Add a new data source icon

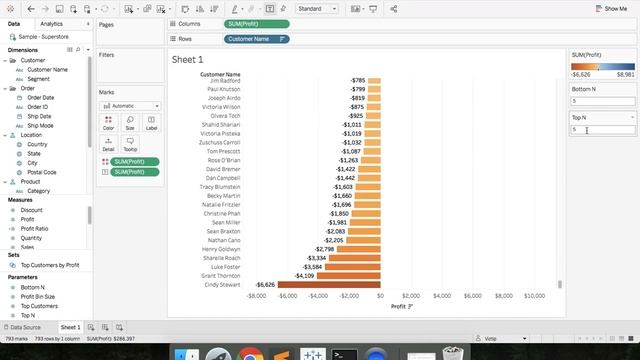[73, 9]
